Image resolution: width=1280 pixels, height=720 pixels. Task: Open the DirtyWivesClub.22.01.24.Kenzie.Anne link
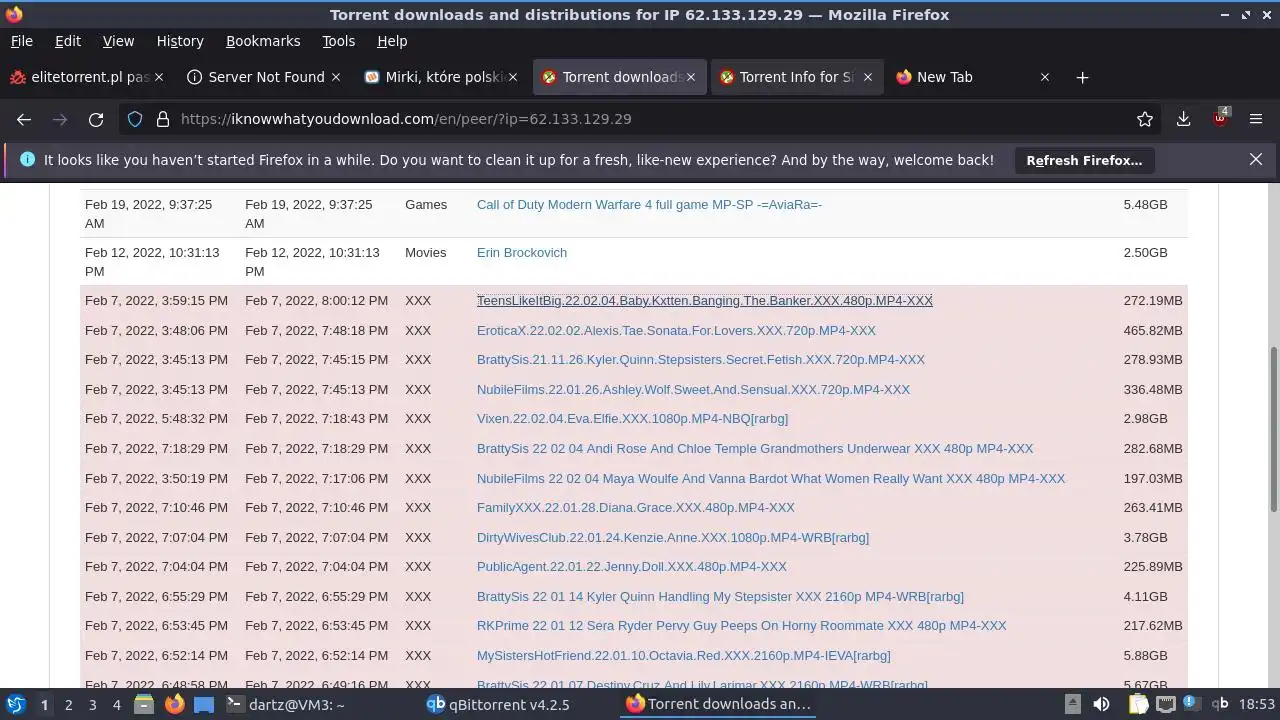coord(673,537)
